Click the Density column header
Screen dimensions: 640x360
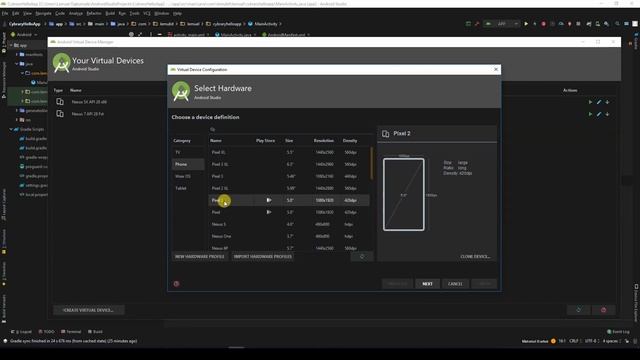tap(350, 140)
